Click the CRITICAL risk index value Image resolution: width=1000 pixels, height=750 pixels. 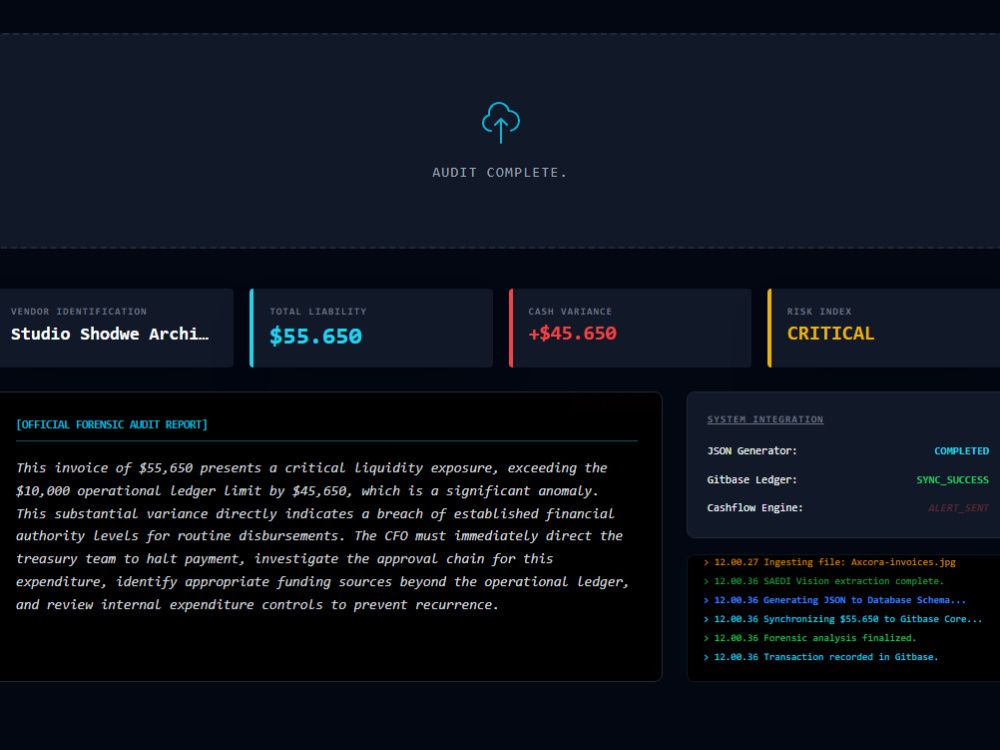click(830, 334)
